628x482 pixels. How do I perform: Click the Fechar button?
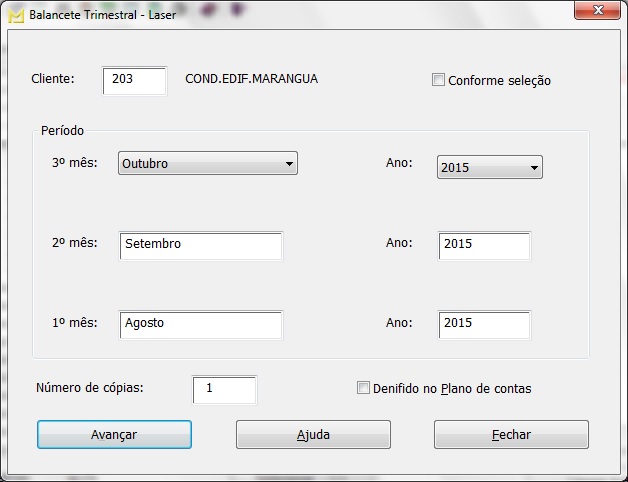tap(511, 435)
